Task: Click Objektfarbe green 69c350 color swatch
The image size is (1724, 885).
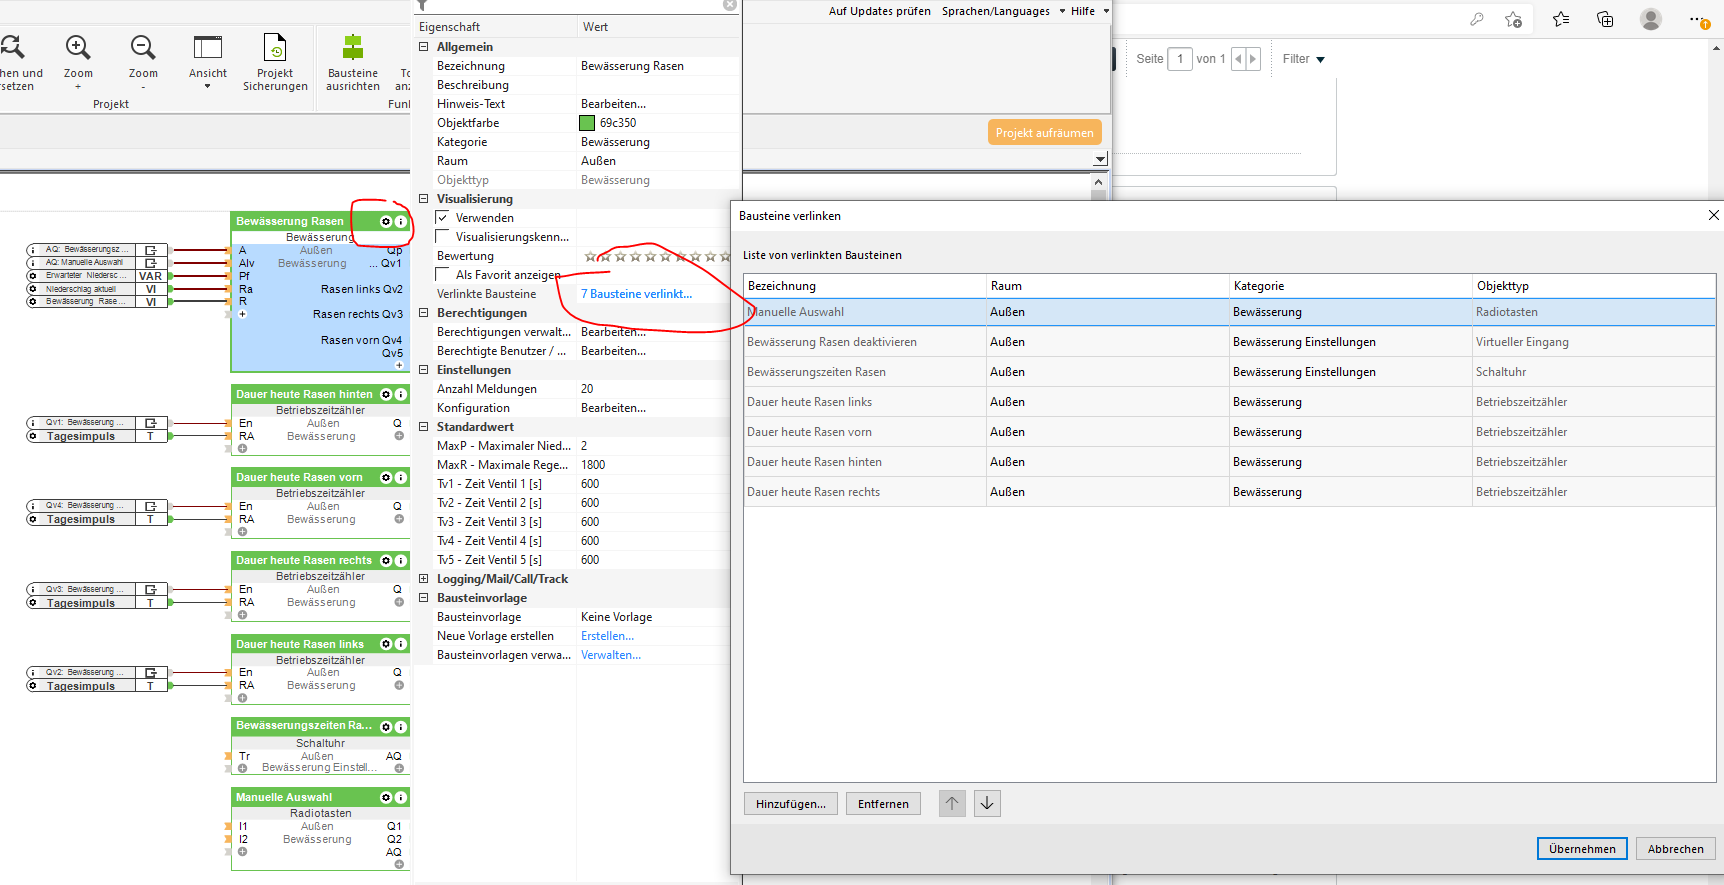Action: pos(587,123)
